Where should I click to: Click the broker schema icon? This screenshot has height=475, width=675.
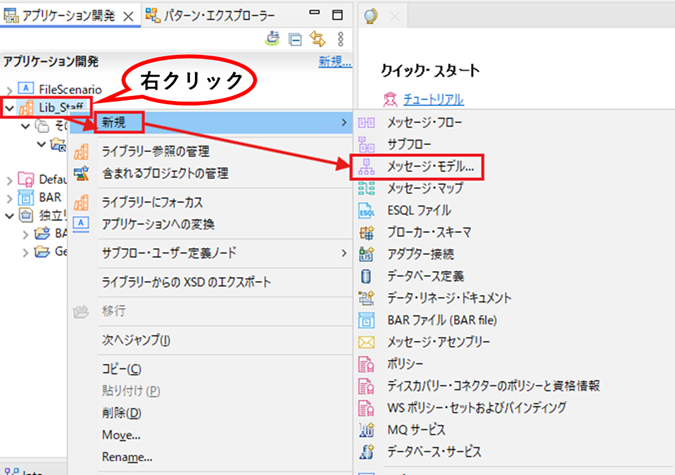(x=366, y=233)
